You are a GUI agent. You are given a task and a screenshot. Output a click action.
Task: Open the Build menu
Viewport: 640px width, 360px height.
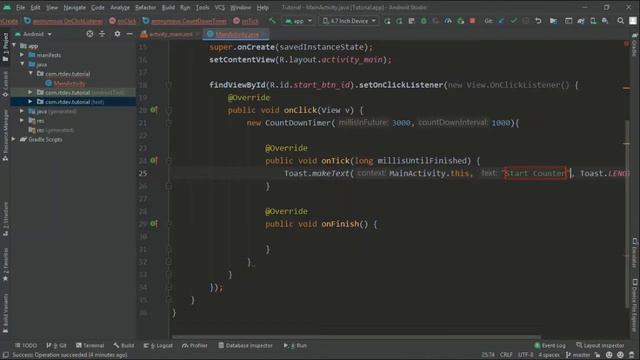pyautogui.click(x=168, y=7)
